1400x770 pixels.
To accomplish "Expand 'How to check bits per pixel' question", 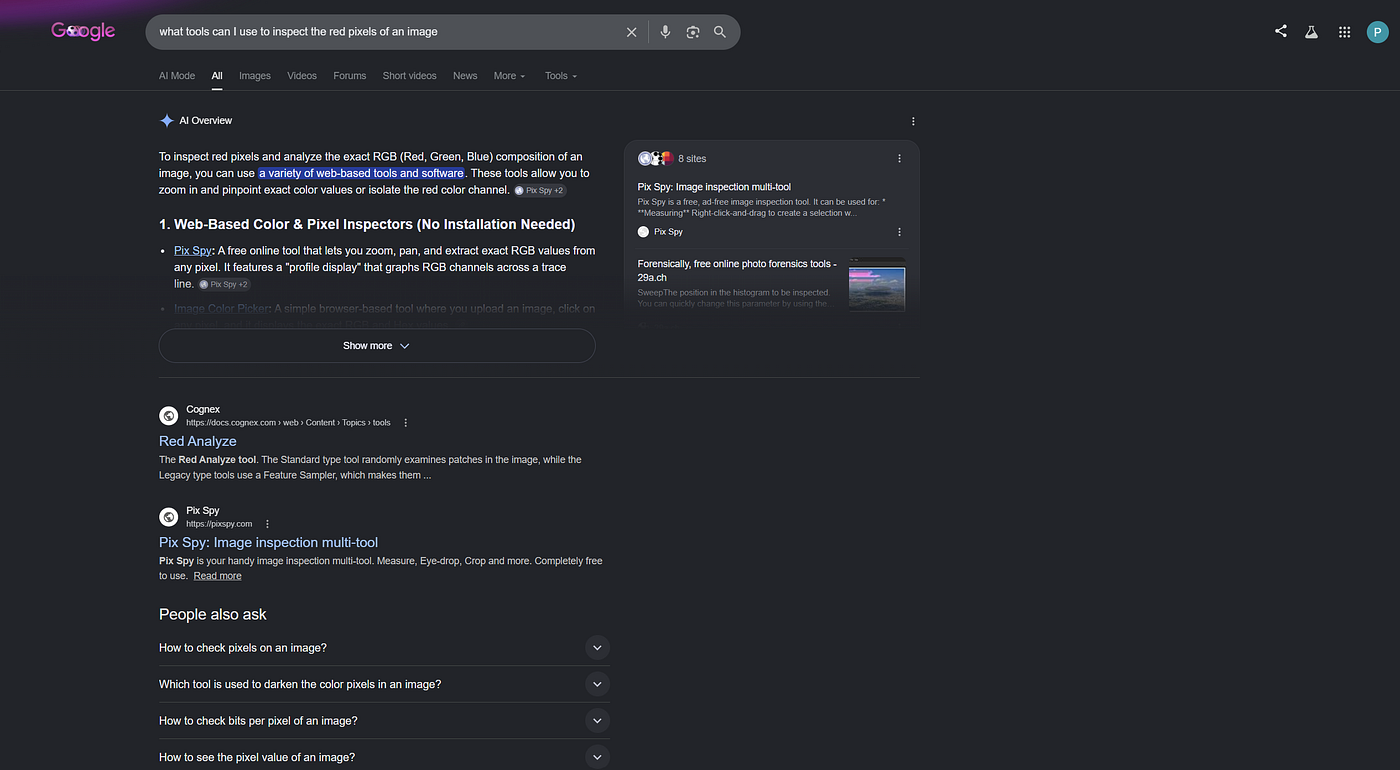I will [384, 721].
